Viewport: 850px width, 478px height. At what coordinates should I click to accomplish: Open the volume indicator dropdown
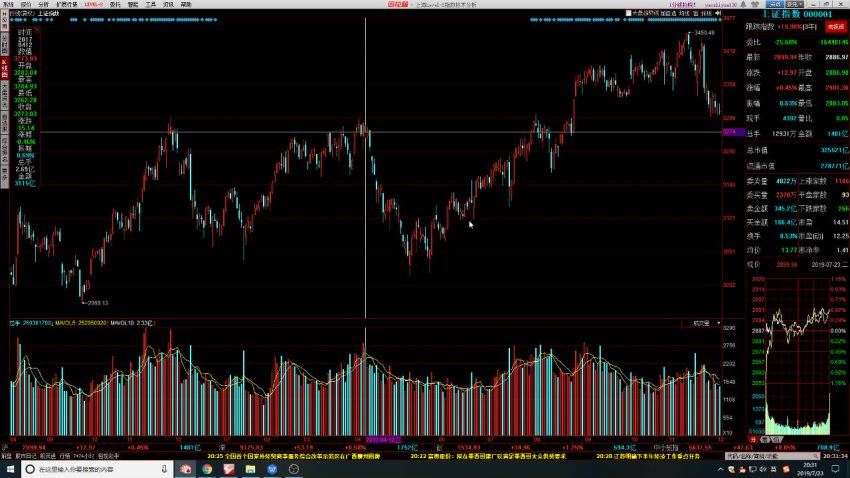click(x=701, y=324)
